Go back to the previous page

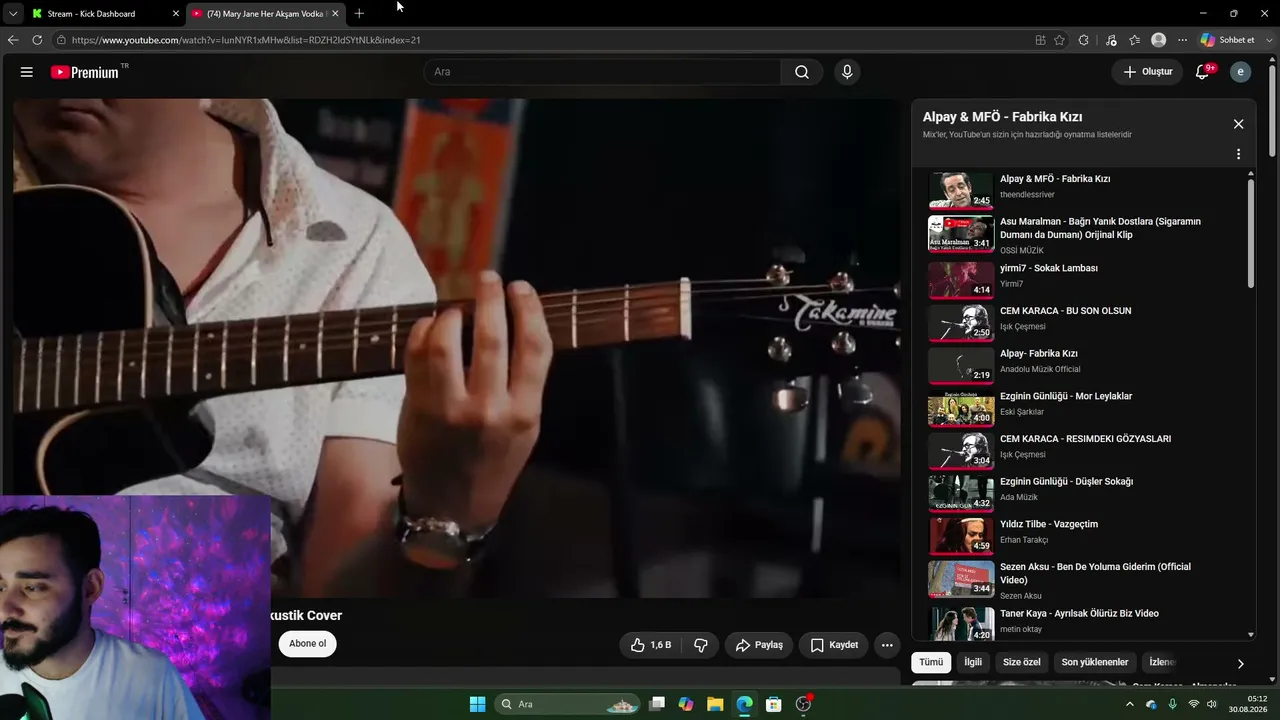(x=13, y=40)
